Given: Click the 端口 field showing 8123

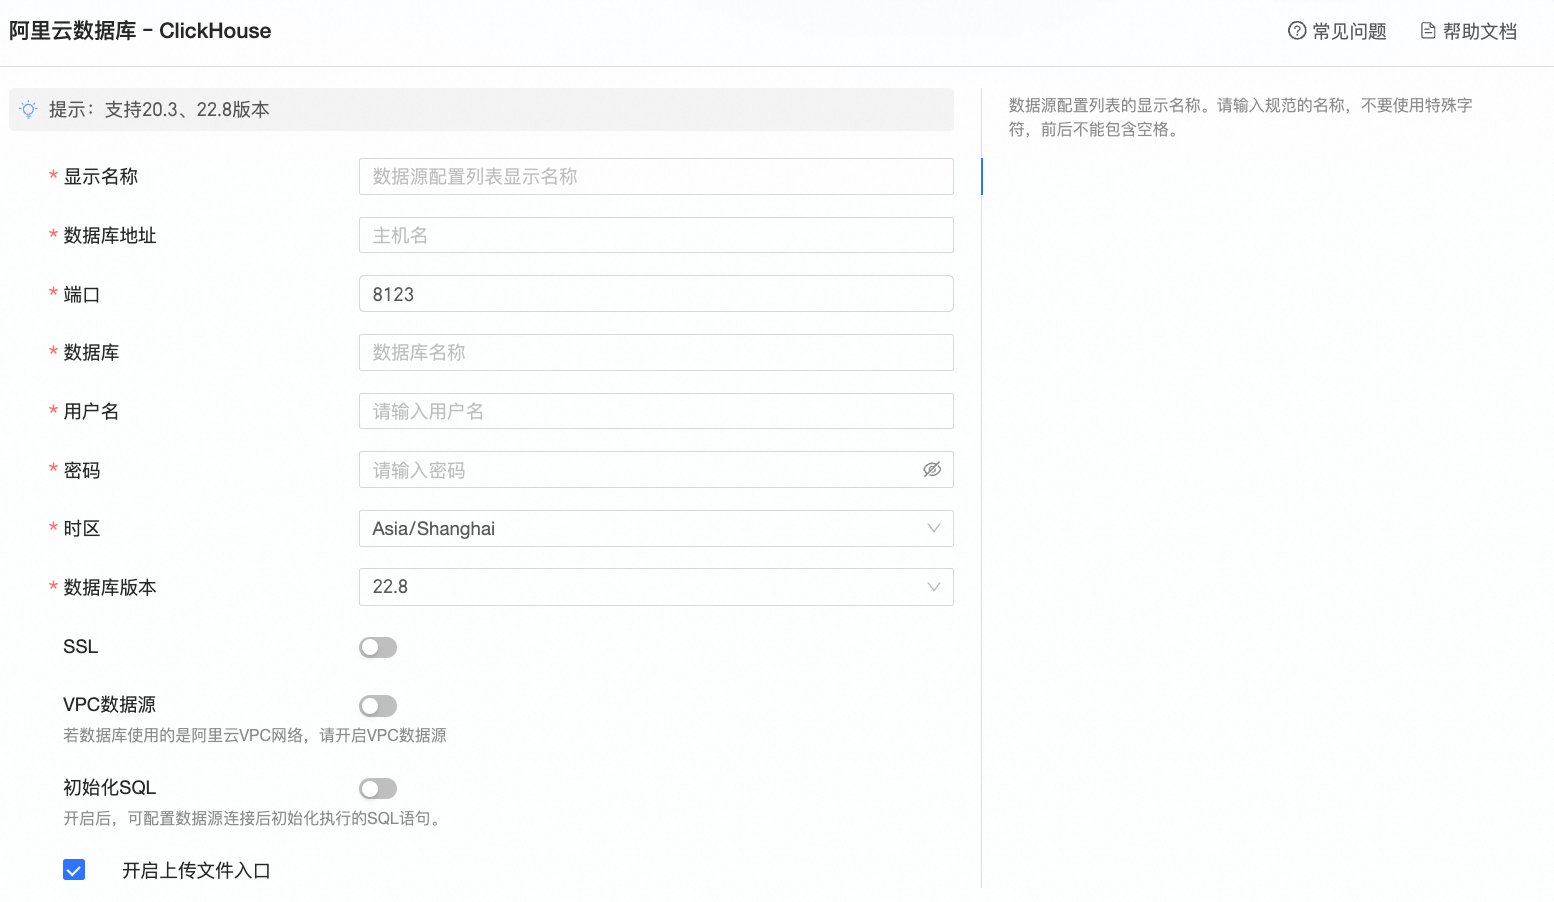Looking at the screenshot, I should [656, 294].
